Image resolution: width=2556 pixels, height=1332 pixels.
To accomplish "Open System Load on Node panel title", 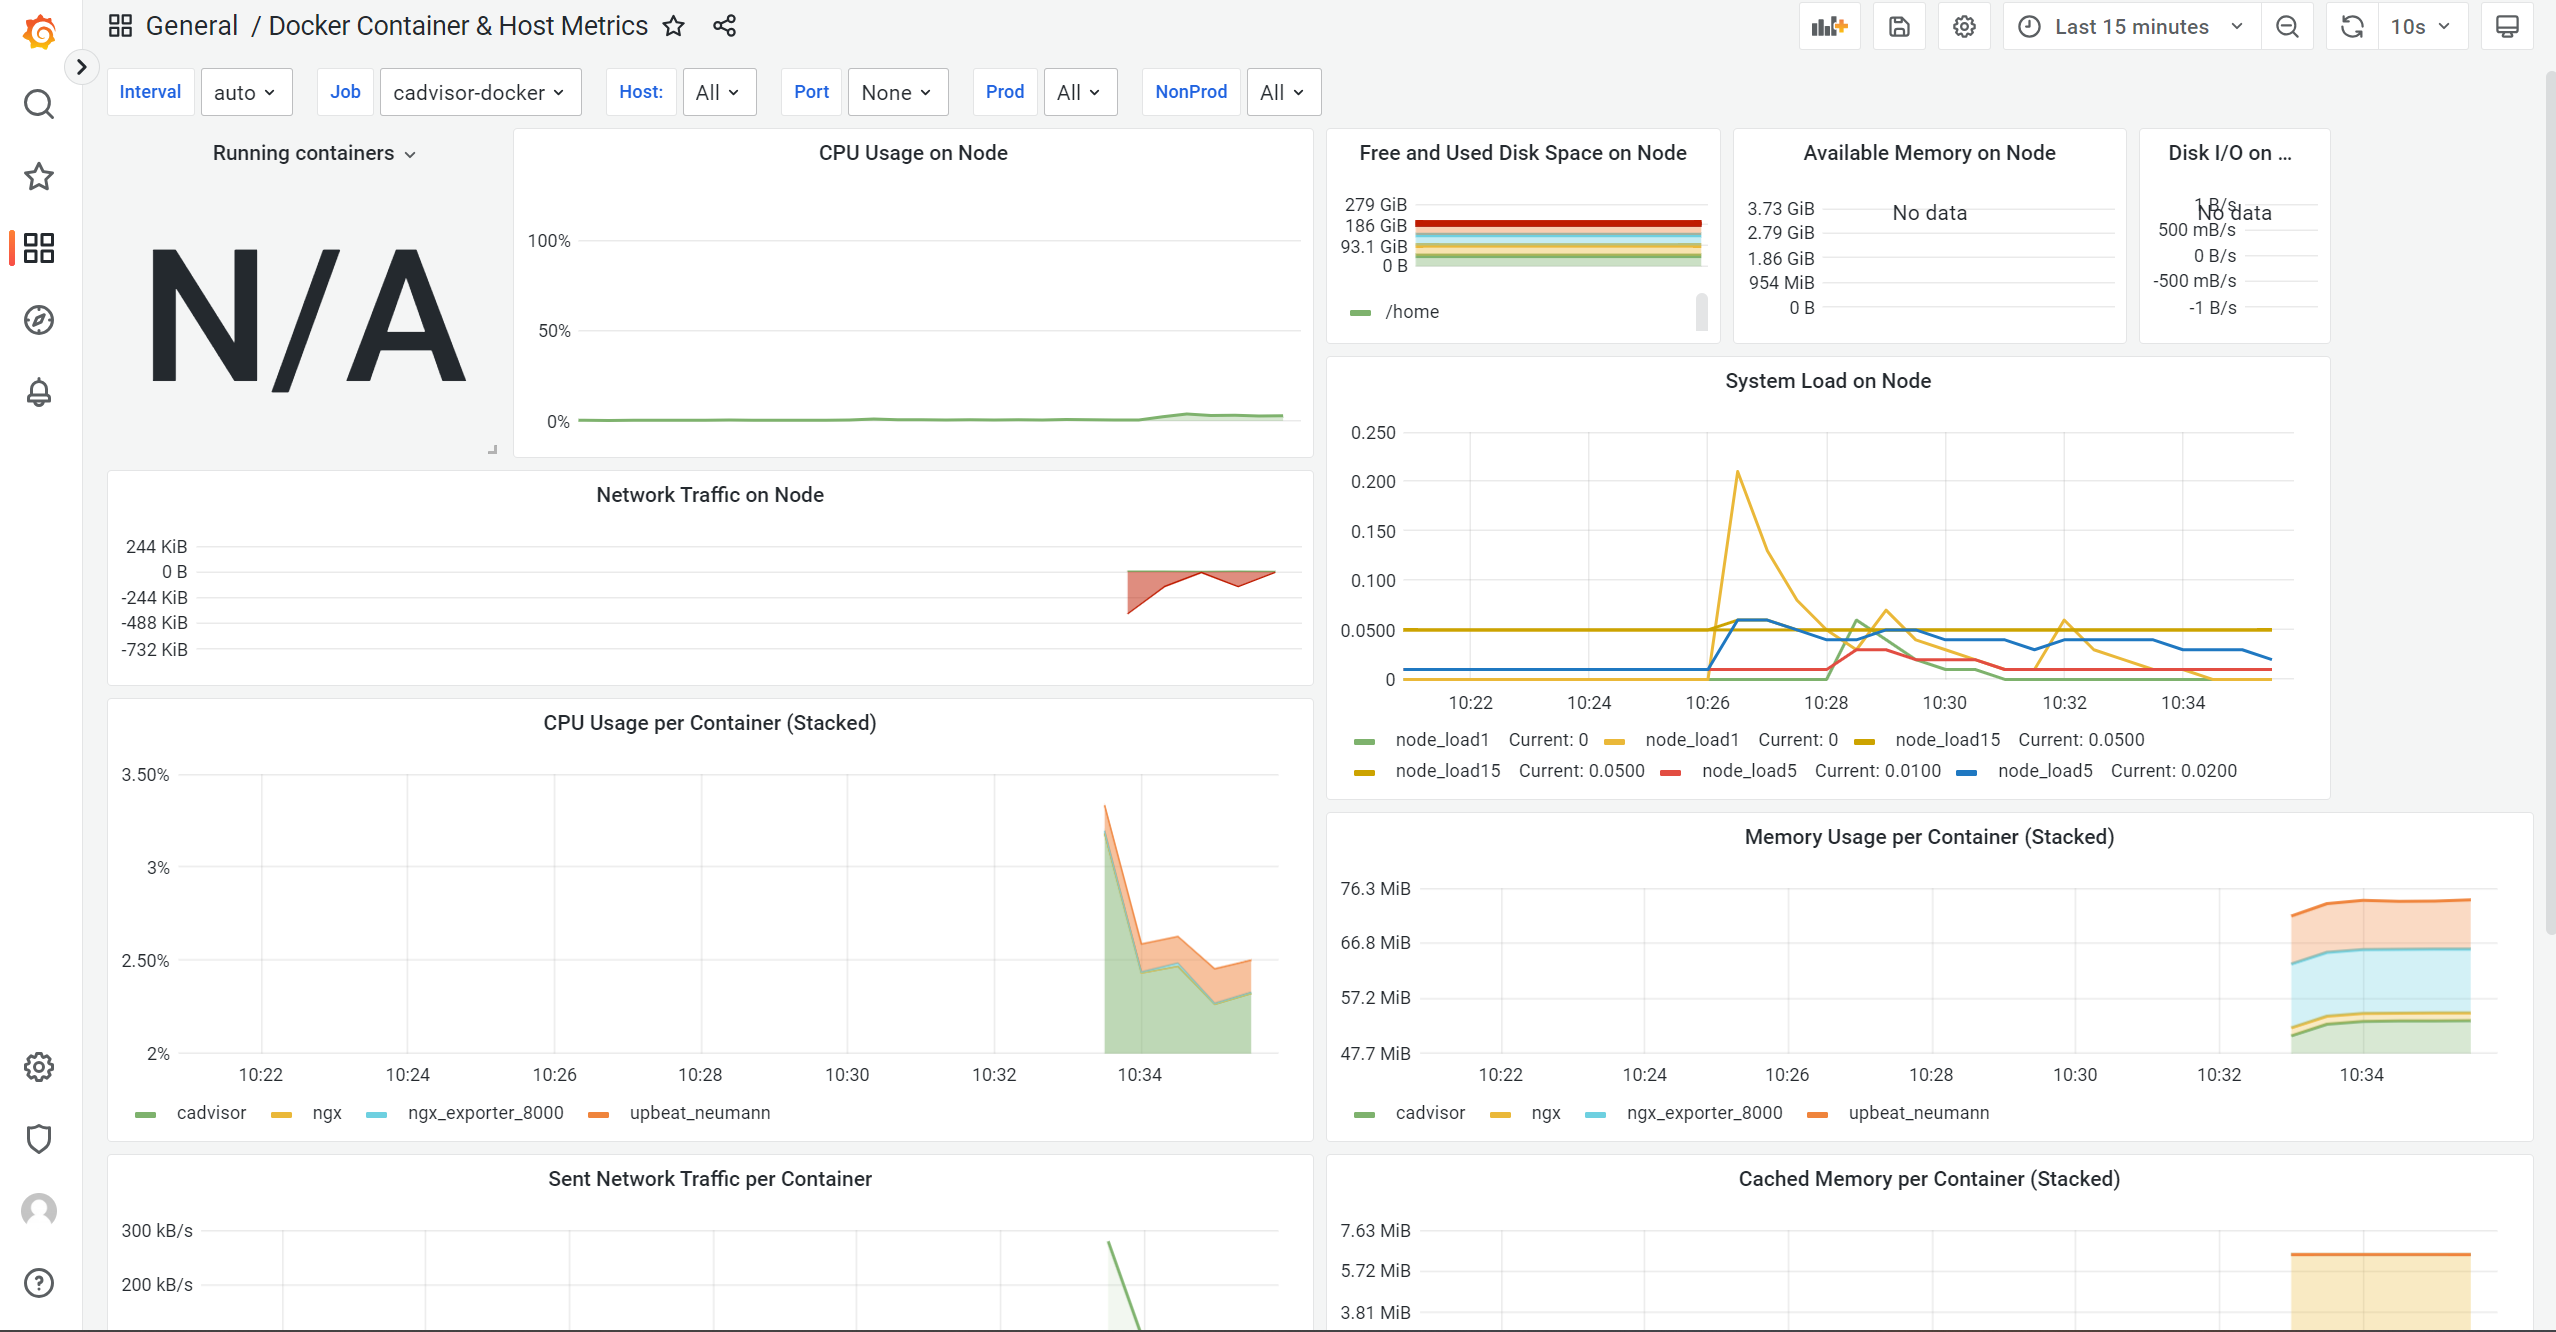I will (x=1828, y=381).
